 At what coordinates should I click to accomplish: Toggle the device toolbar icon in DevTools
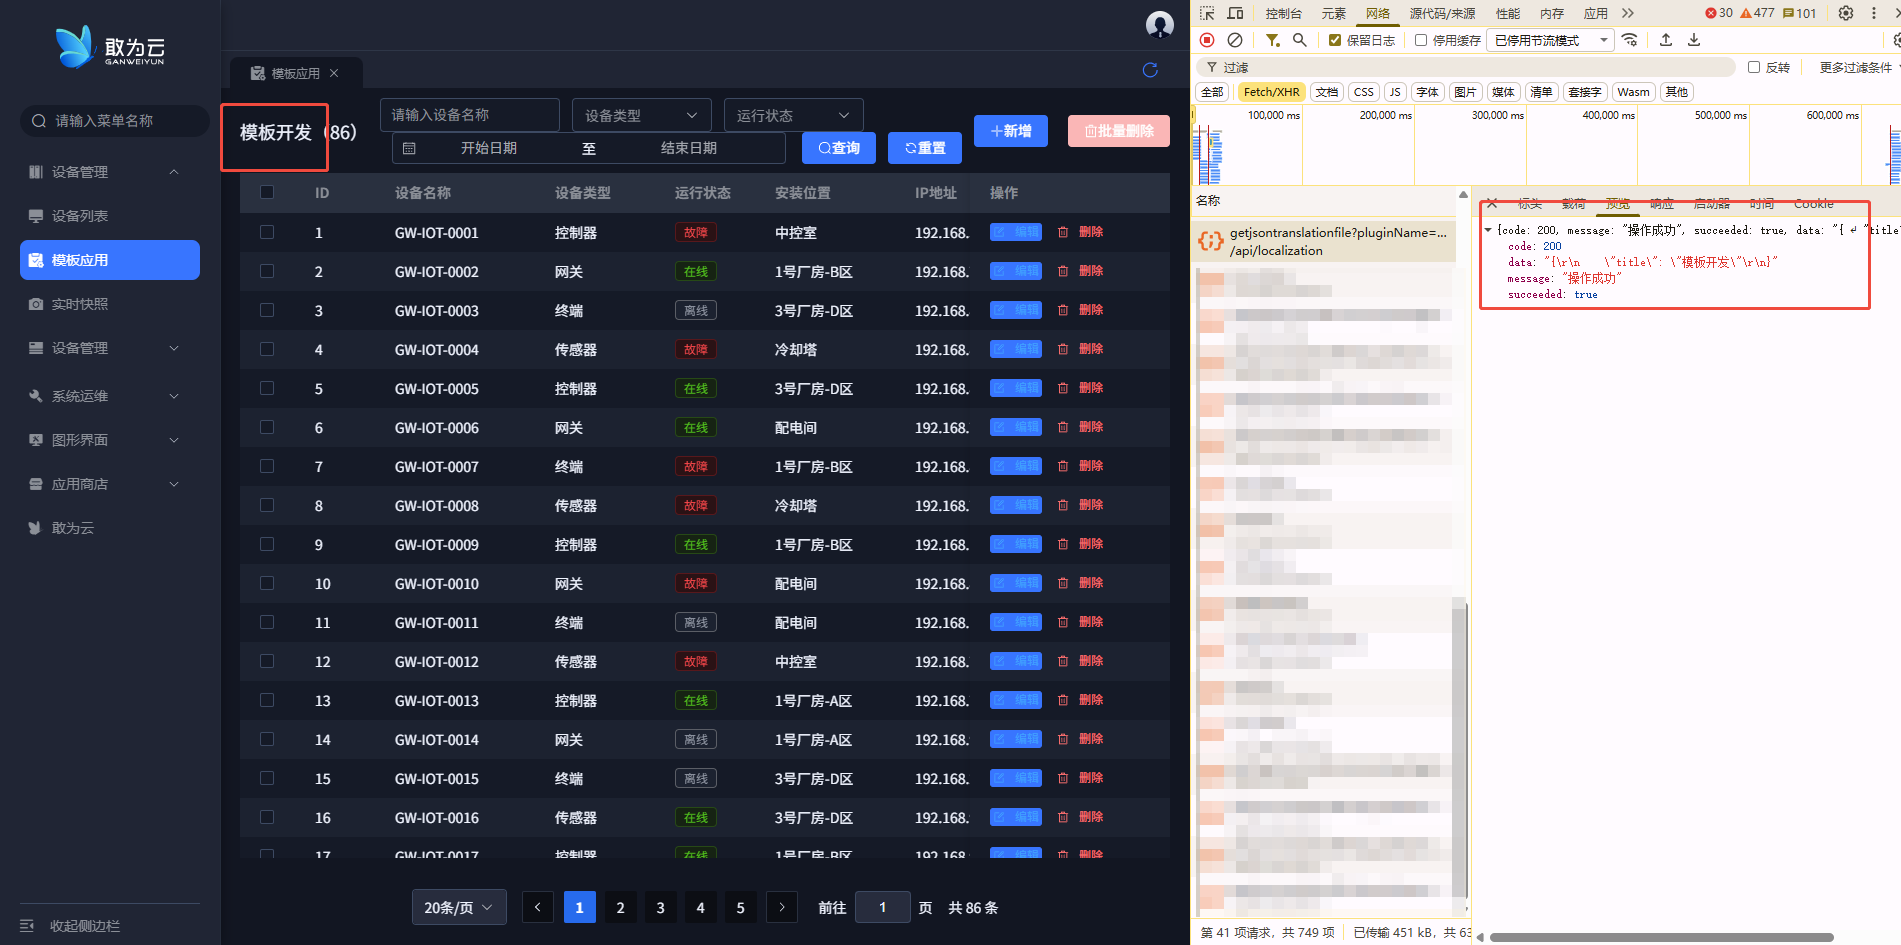pos(1236,13)
